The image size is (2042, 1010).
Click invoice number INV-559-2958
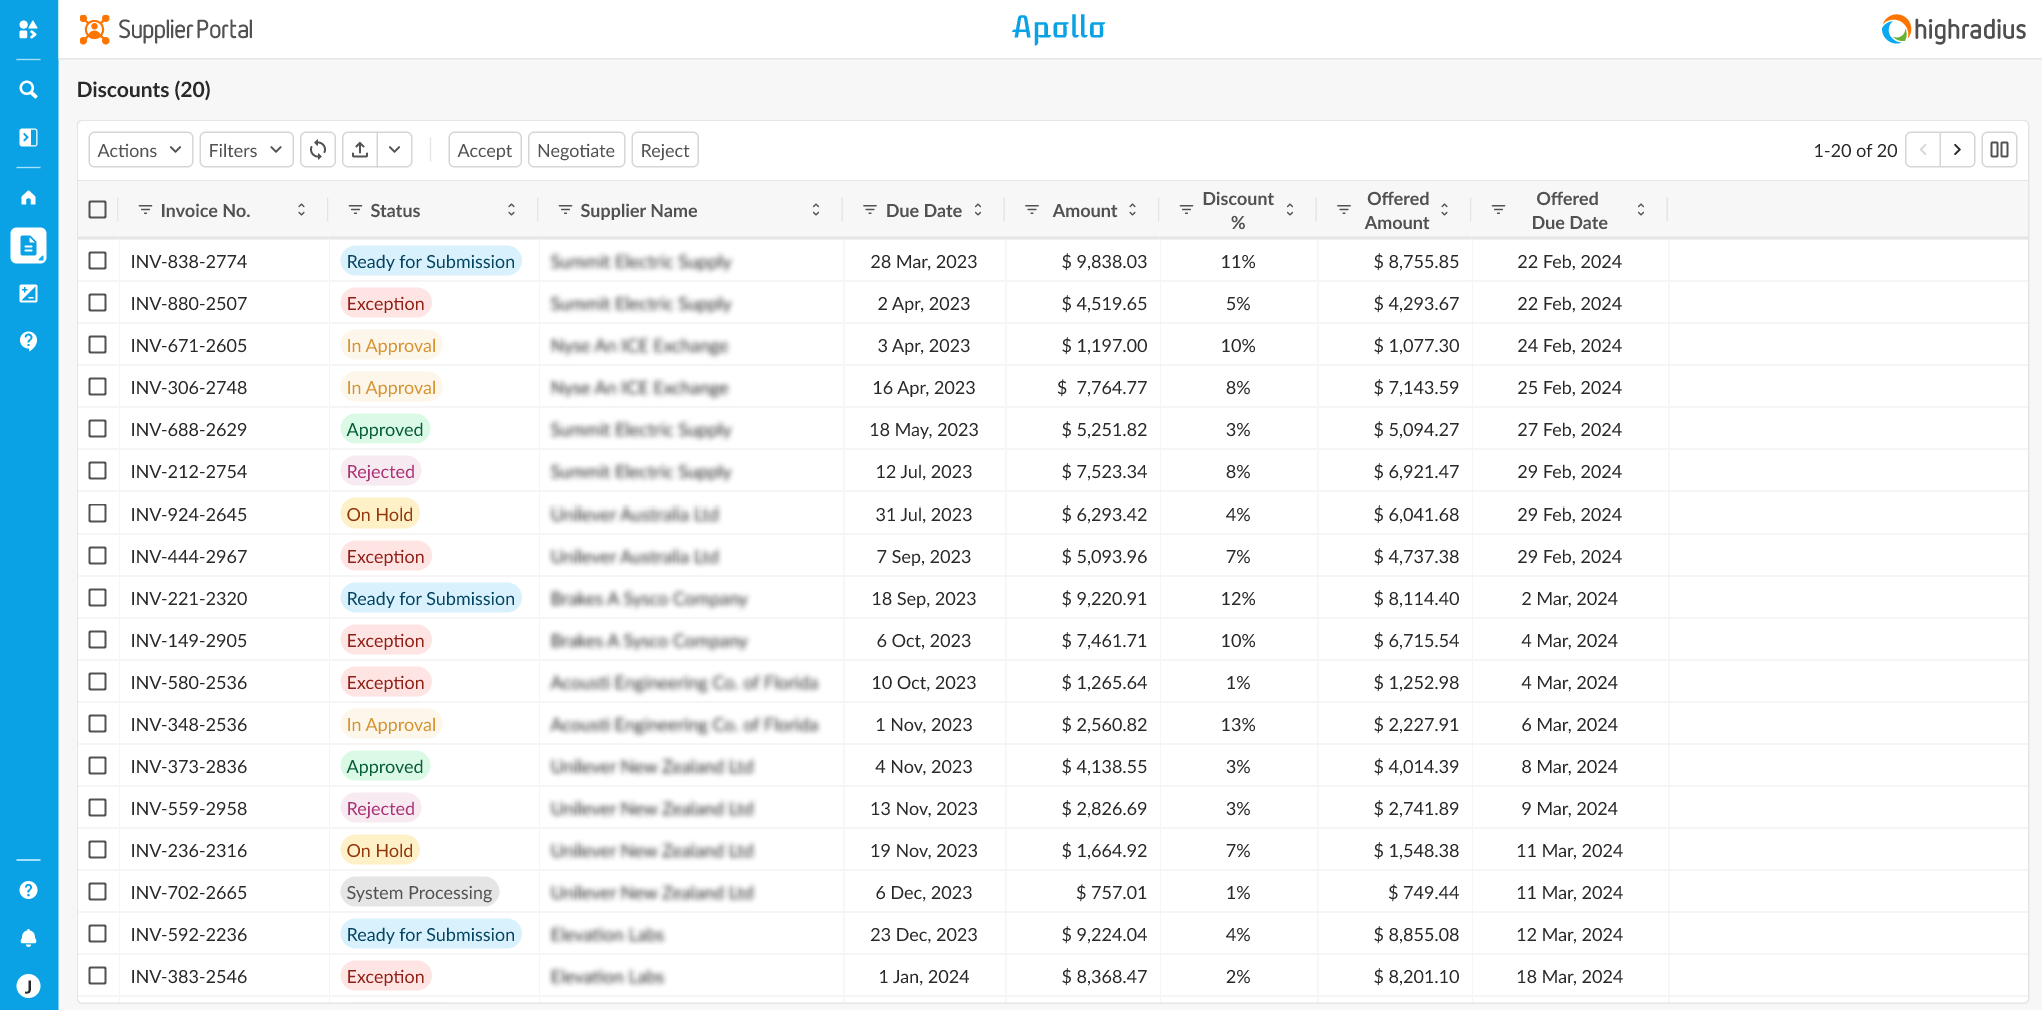[188, 808]
